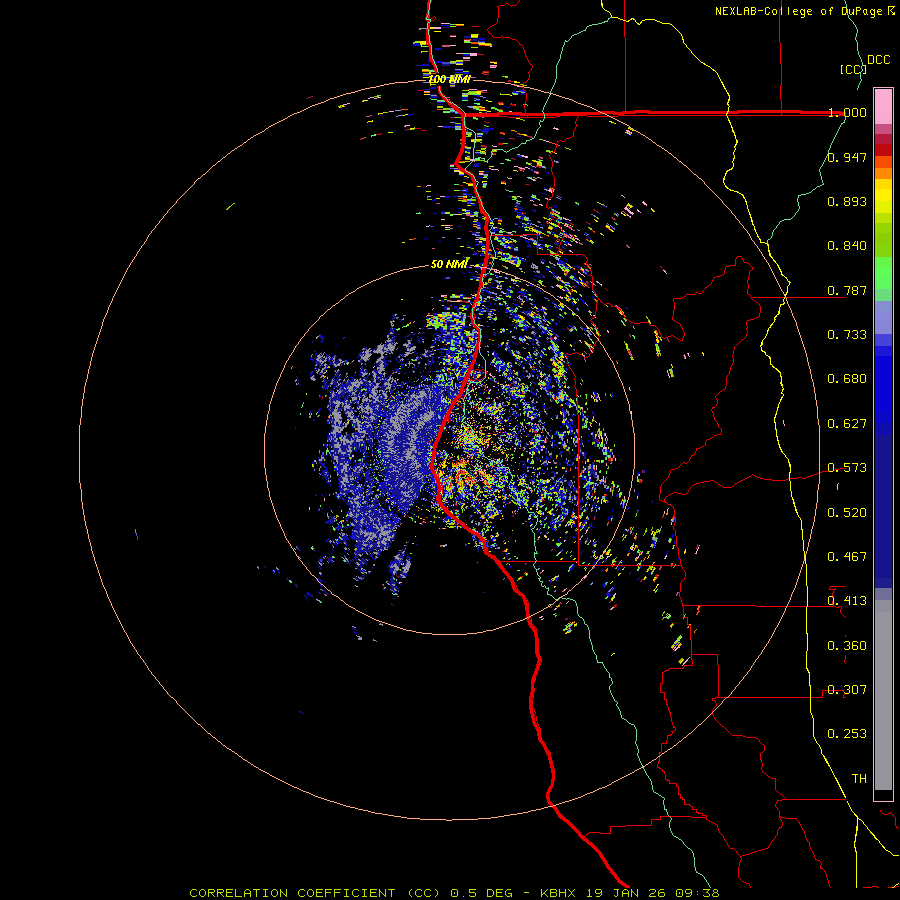Click the 0.680 scale value
Image resolution: width=900 pixels, height=900 pixels.
pos(847,379)
